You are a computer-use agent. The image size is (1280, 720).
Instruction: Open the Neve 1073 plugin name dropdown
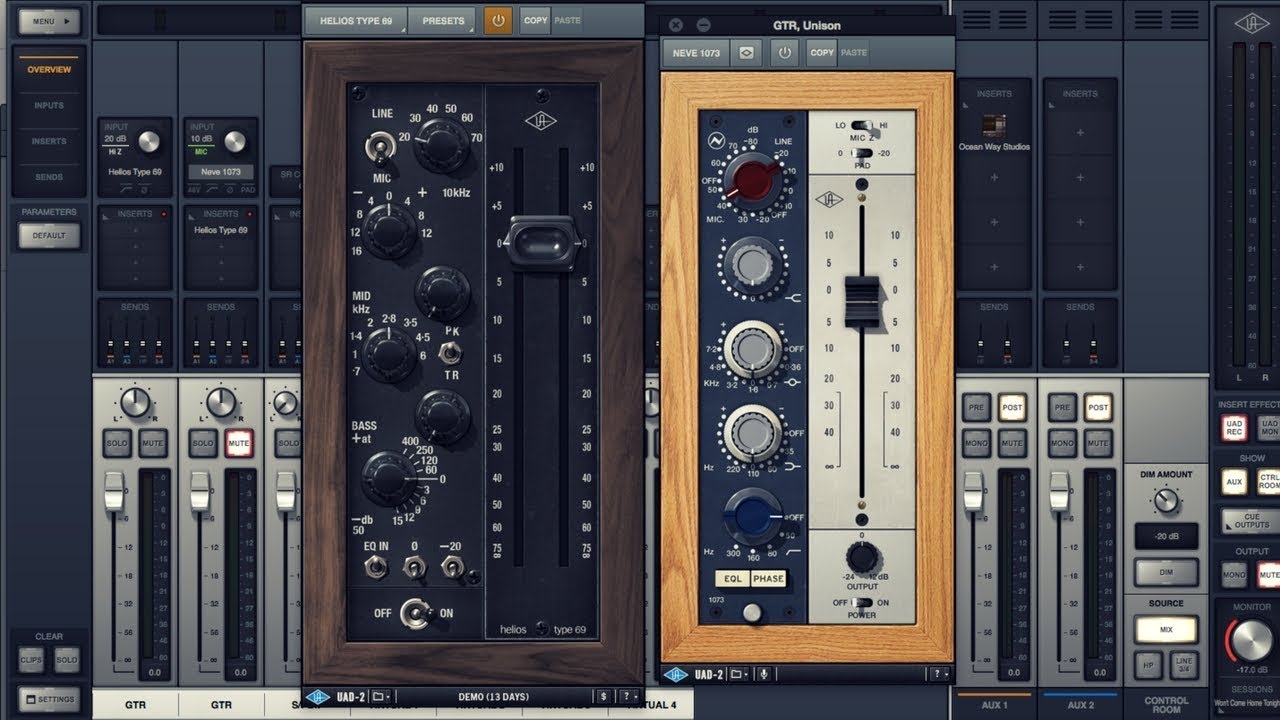pyautogui.click(x=695, y=52)
